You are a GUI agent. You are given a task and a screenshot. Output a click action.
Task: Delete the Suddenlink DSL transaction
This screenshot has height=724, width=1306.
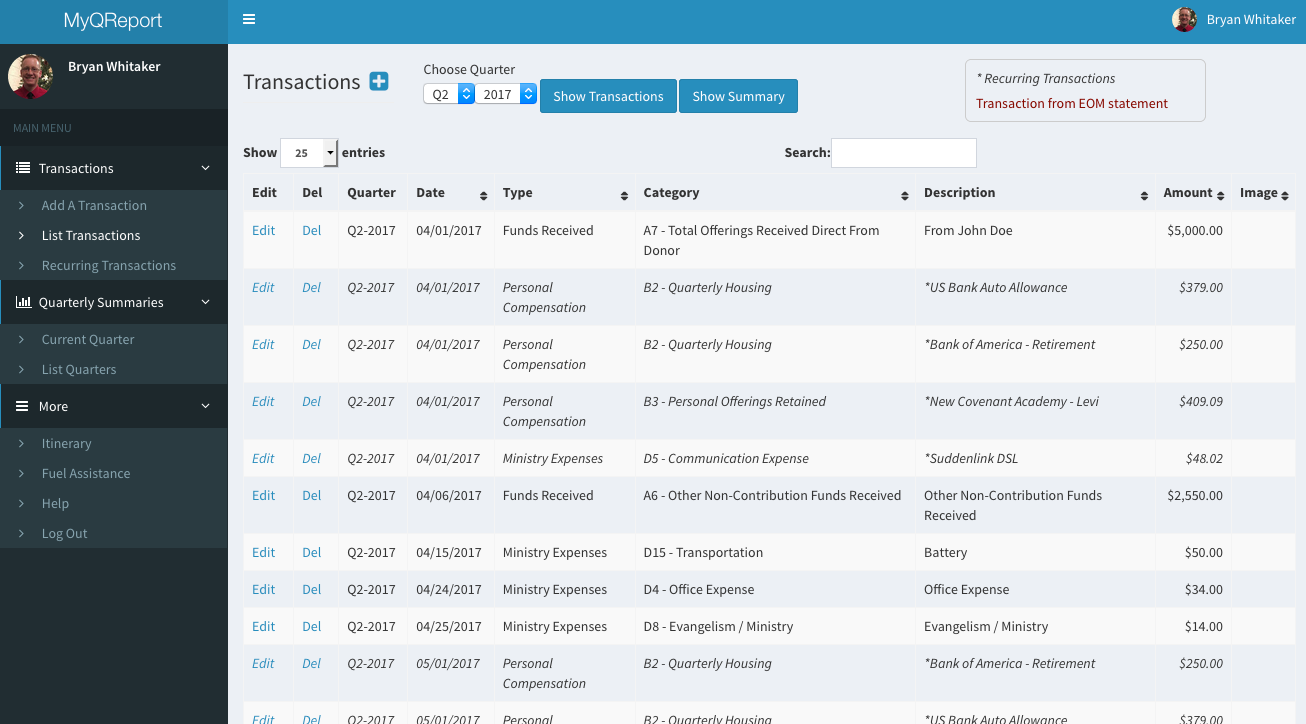312,458
